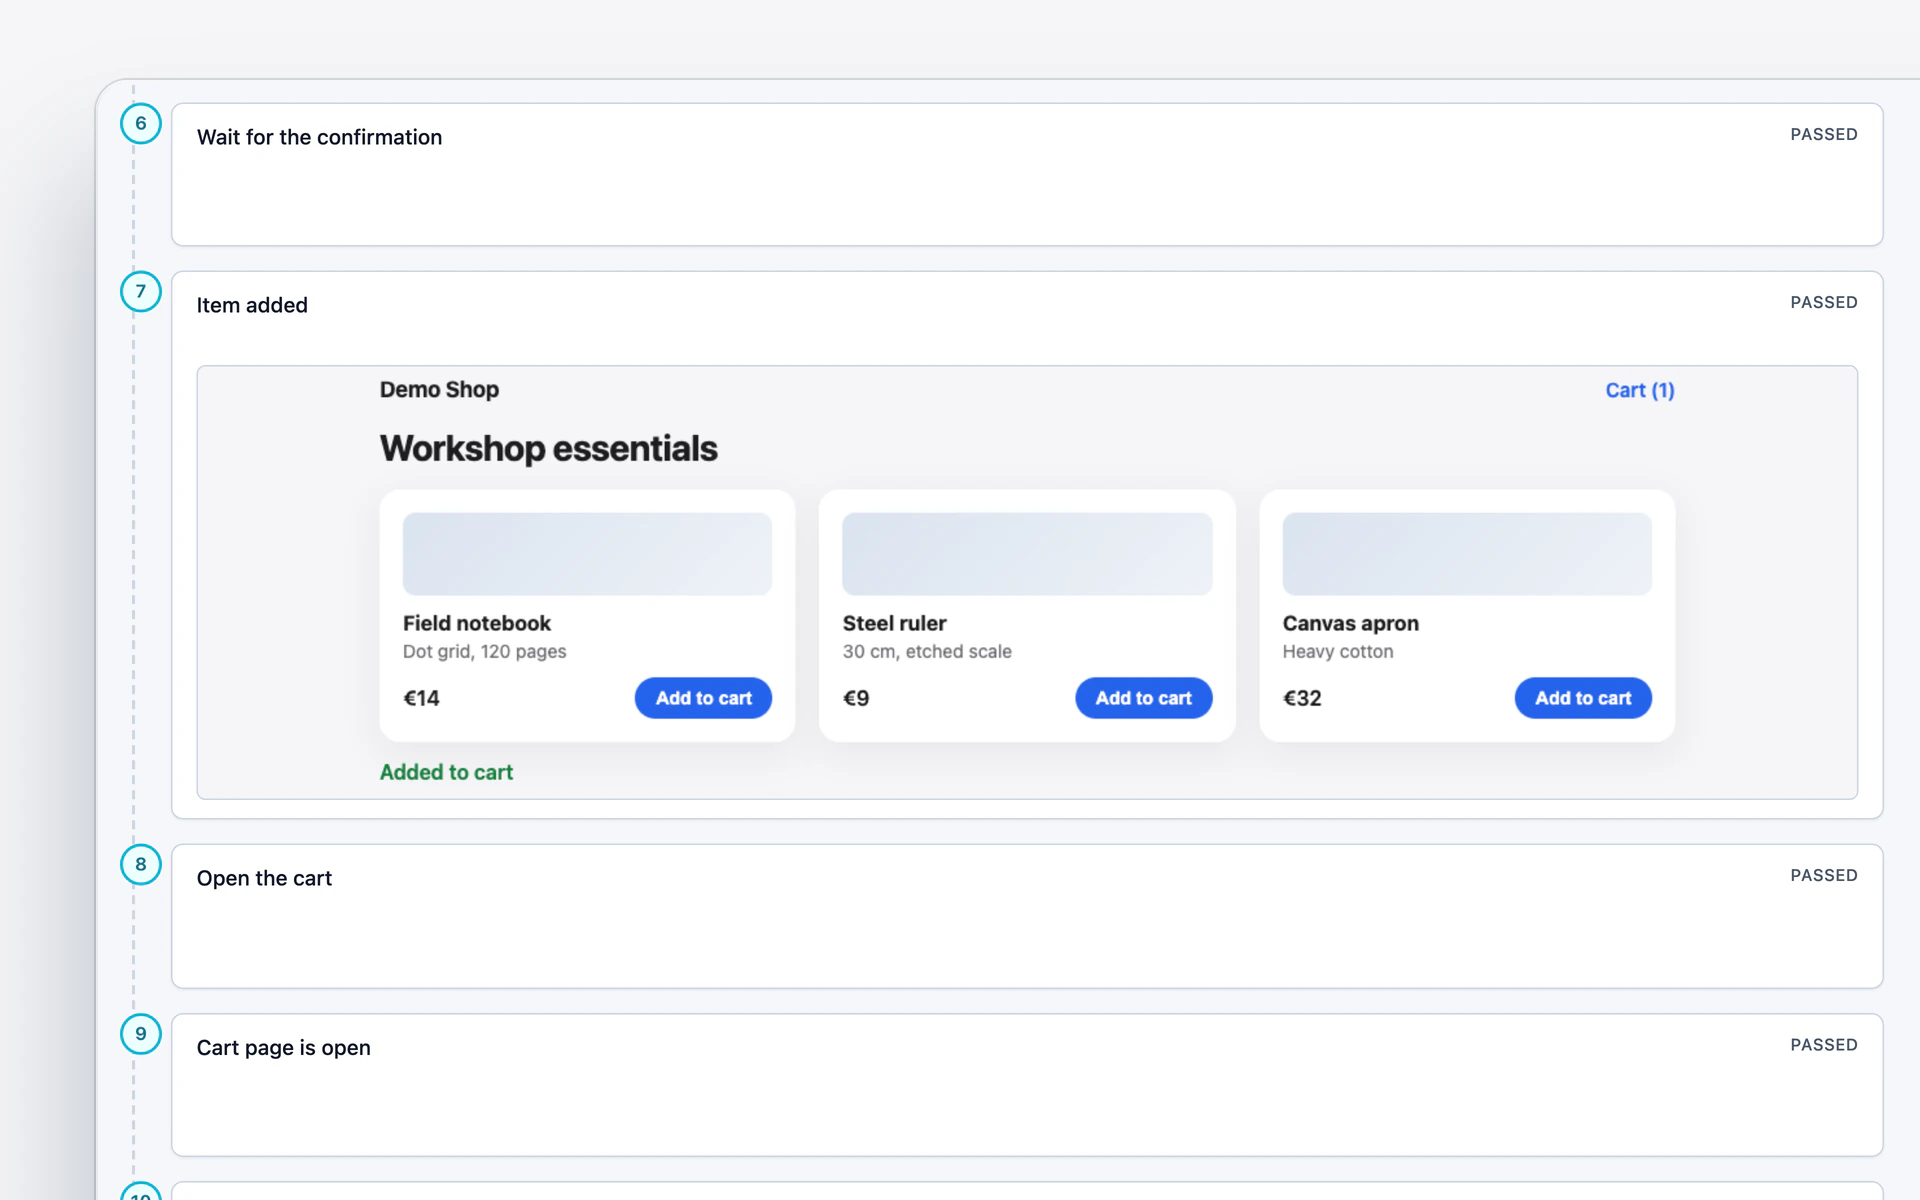
Task: Click '30 cm, etched scale' description
Action: click(x=927, y=652)
